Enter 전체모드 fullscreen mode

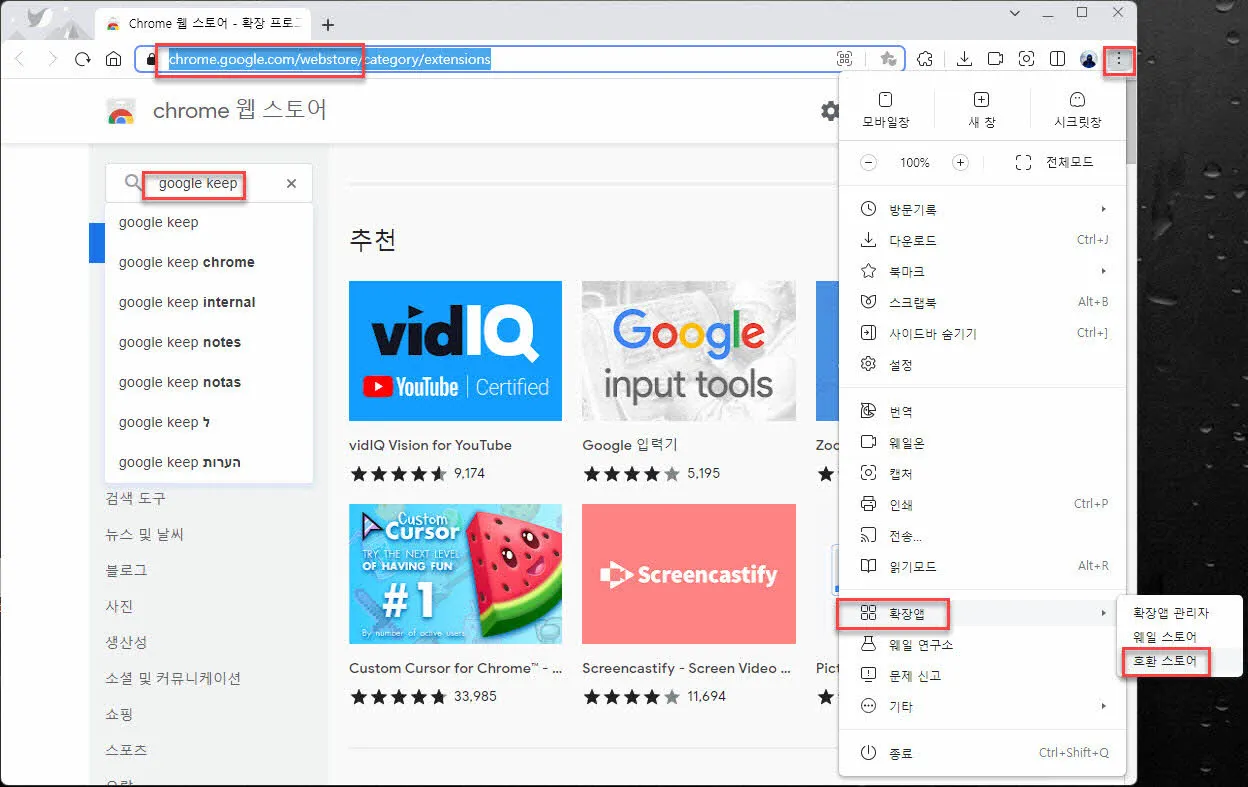[x=1054, y=162]
